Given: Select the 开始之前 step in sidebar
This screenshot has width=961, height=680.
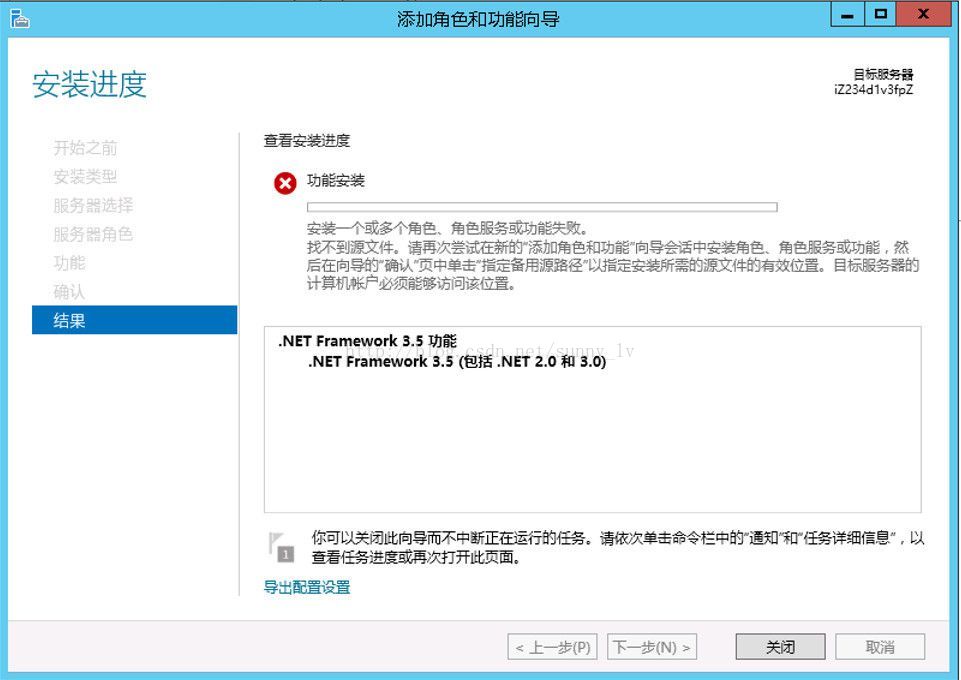Looking at the screenshot, I should 85,148.
